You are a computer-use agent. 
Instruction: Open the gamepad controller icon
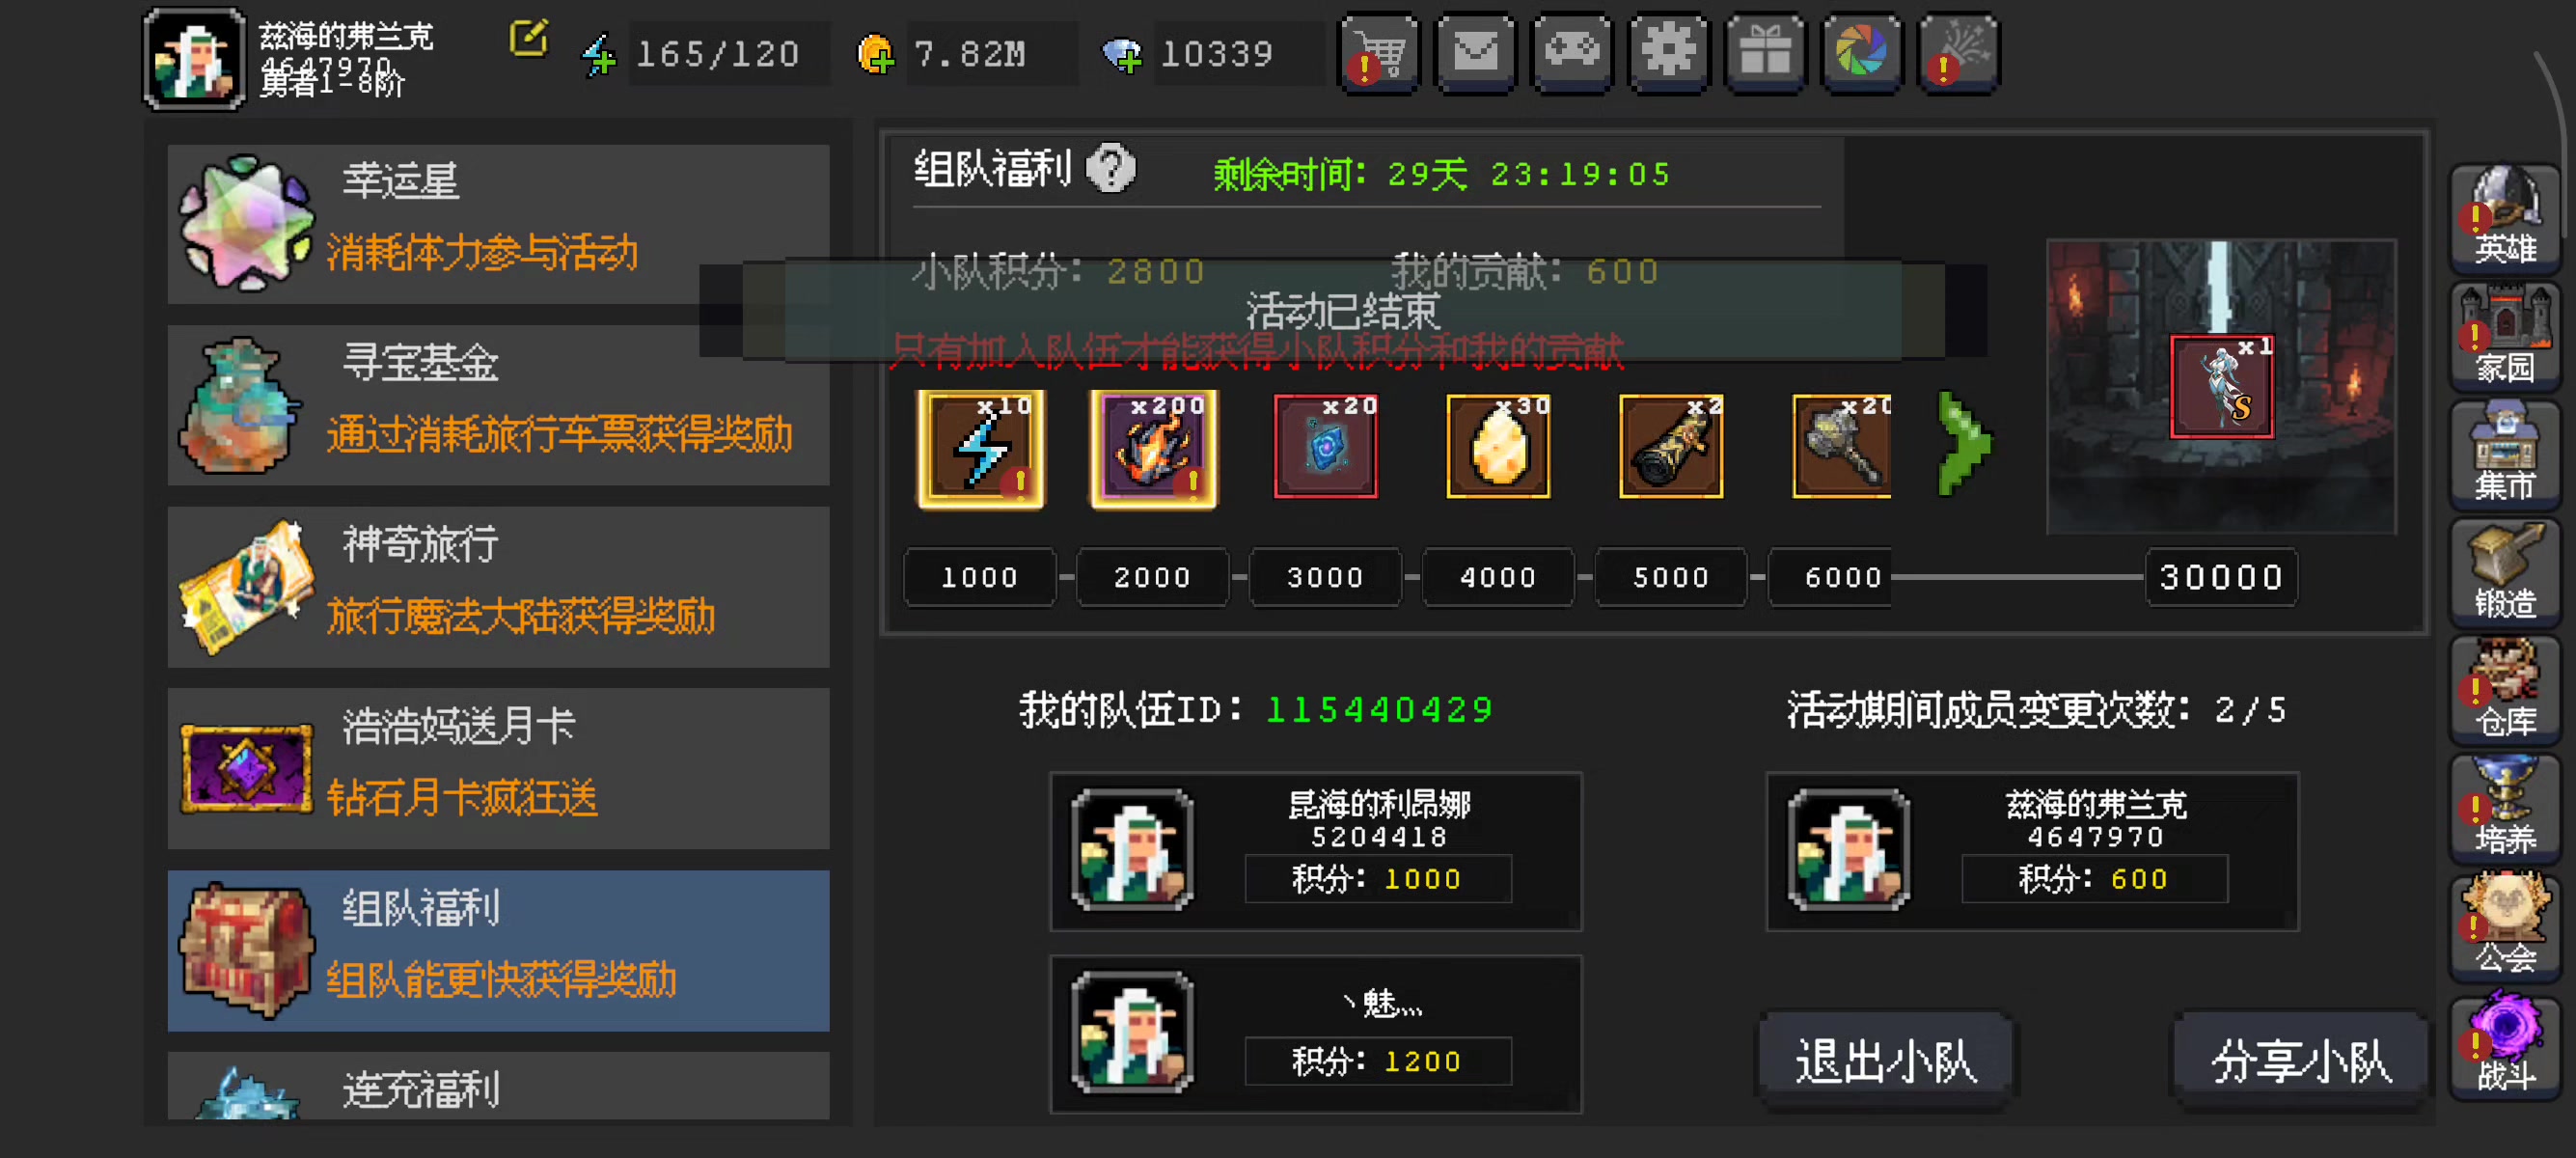[x=1572, y=54]
